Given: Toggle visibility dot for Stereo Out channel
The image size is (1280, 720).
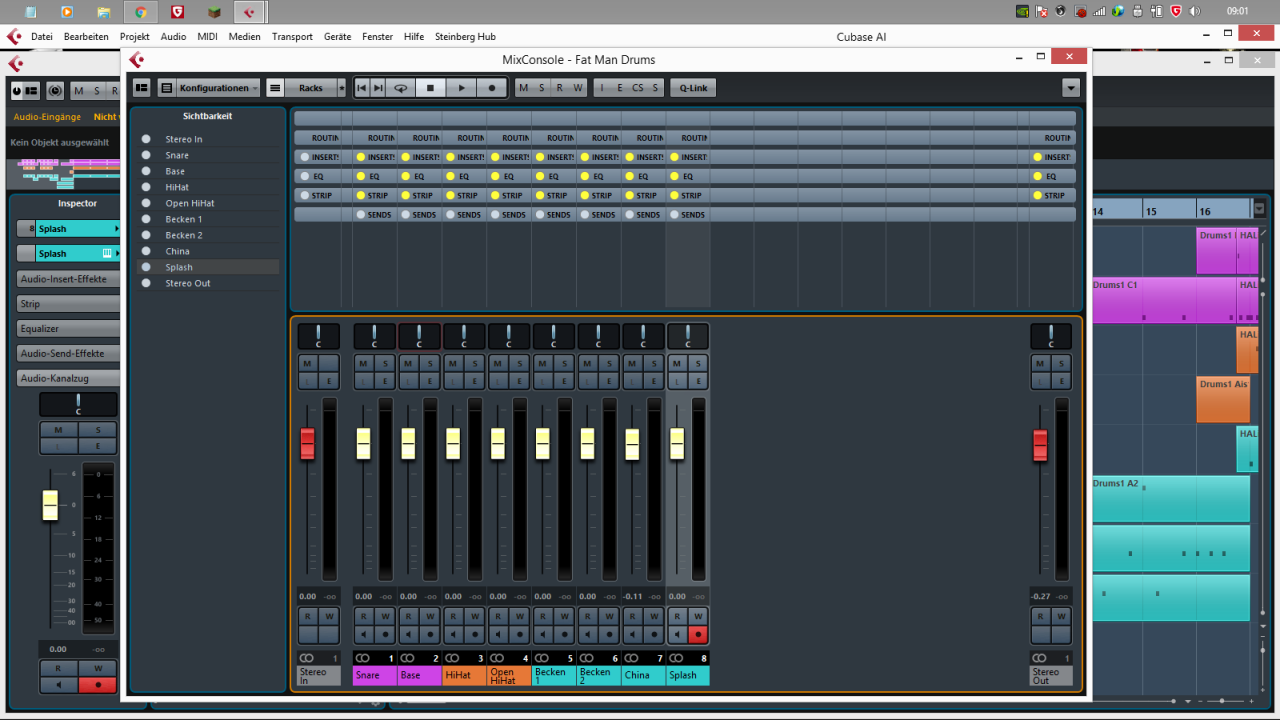Looking at the screenshot, I should [146, 283].
